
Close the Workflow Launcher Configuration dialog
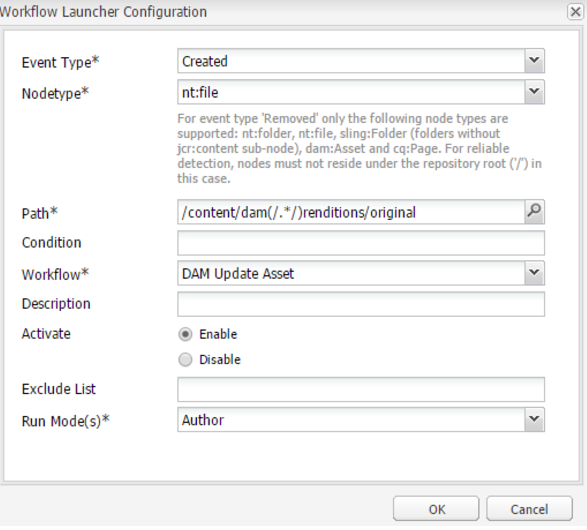[x=575, y=12]
